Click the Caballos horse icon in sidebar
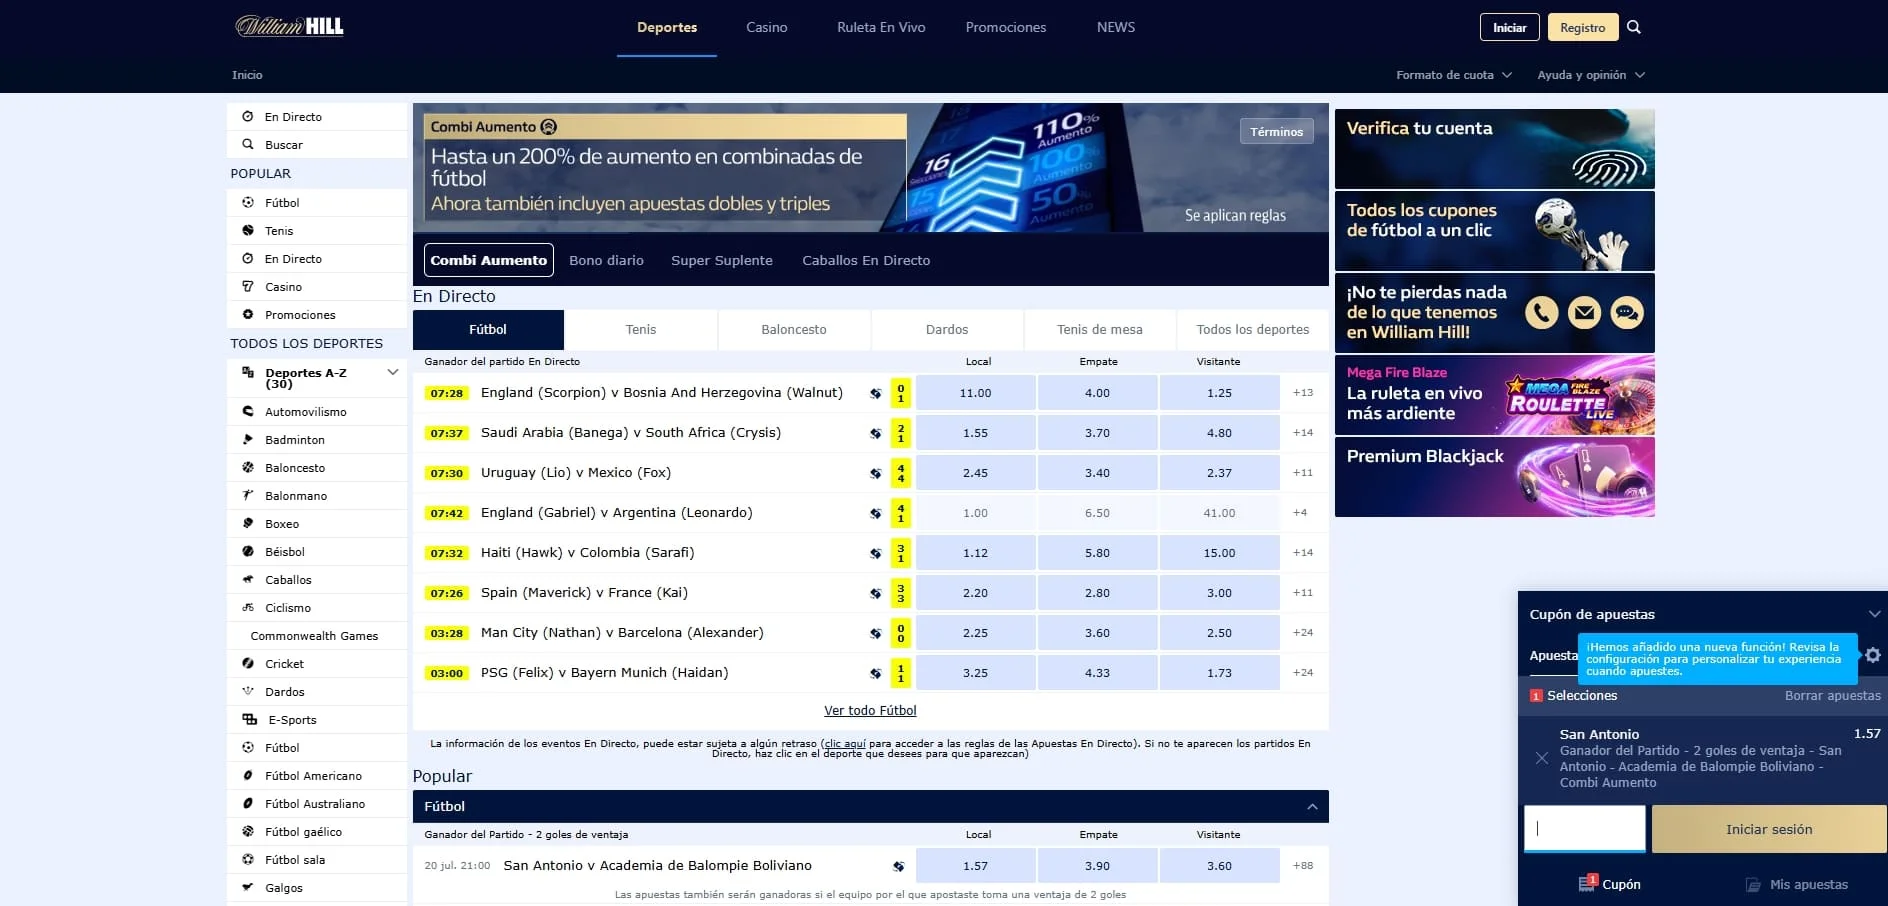Viewport: 1888px width, 906px height. [248, 580]
